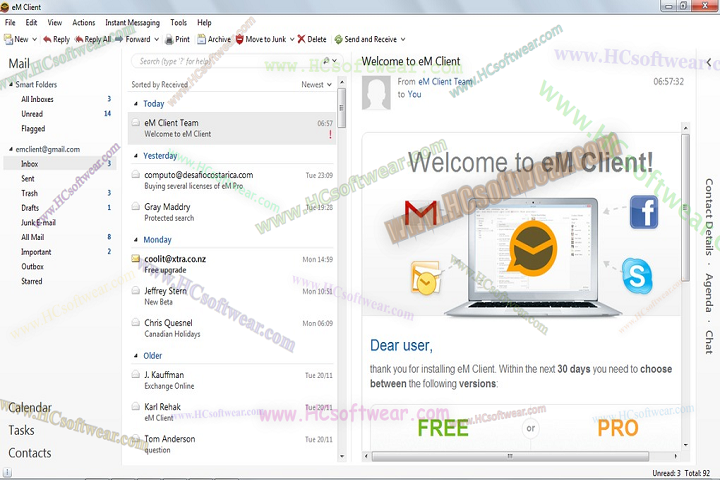Open the Tools menu
Screen dimensions: 720x480
tap(179, 23)
